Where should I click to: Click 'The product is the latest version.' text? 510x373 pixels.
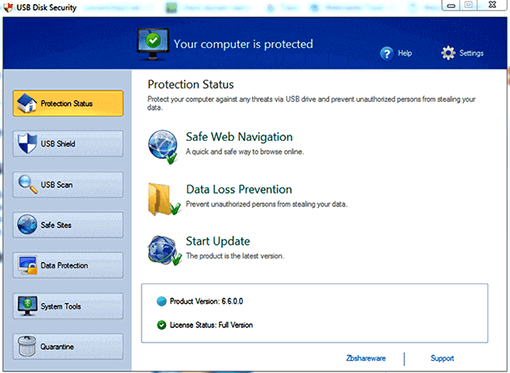235,256
